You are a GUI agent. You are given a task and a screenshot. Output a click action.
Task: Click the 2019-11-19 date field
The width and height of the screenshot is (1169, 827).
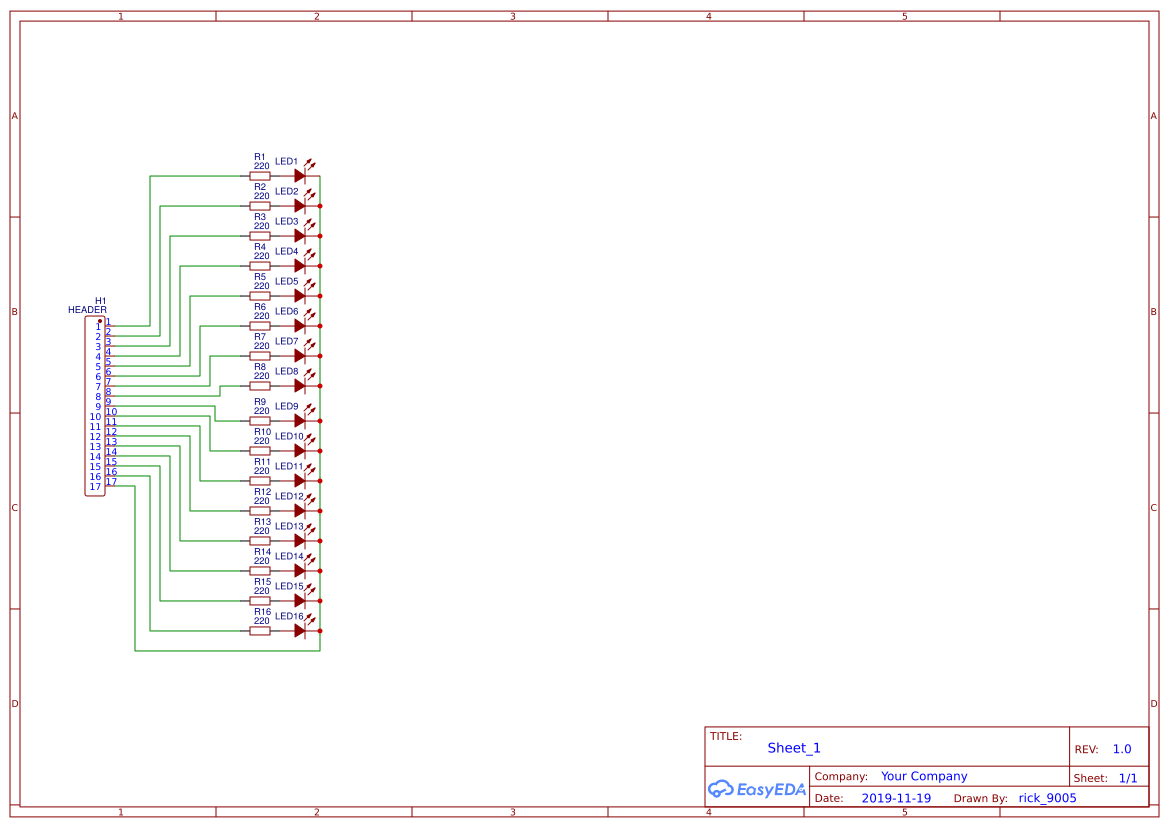(895, 797)
